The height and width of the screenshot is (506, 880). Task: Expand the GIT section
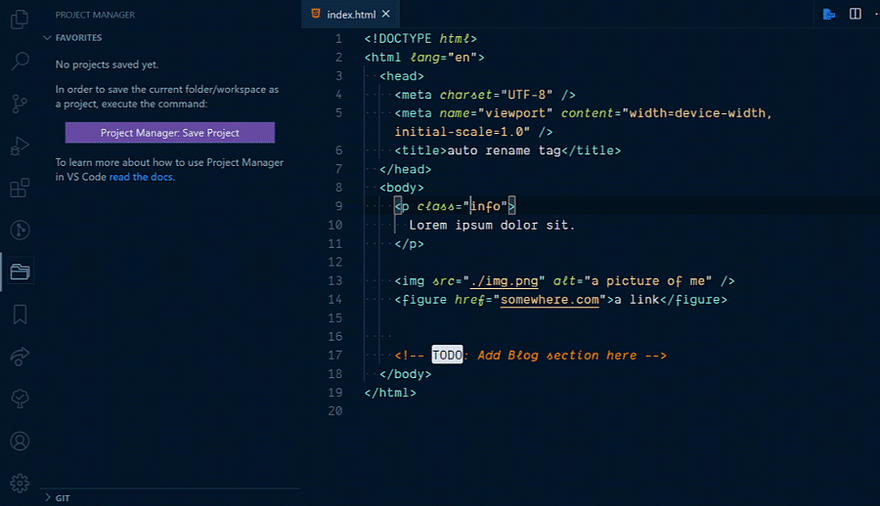pos(62,498)
